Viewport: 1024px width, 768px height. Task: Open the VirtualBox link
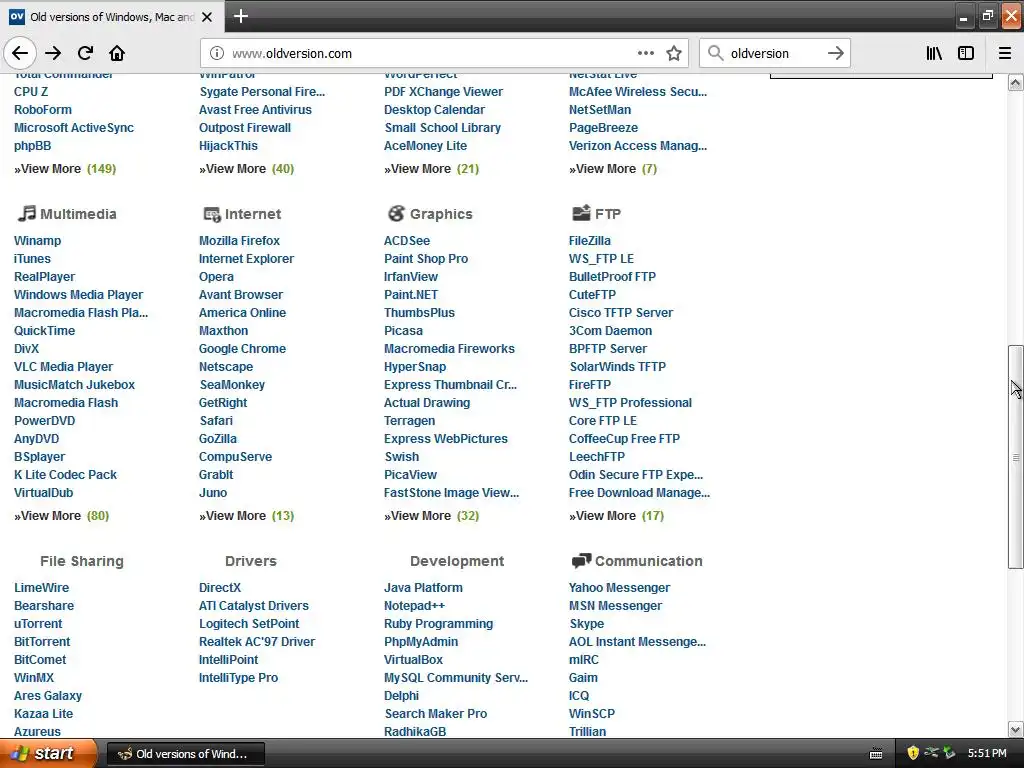click(413, 660)
